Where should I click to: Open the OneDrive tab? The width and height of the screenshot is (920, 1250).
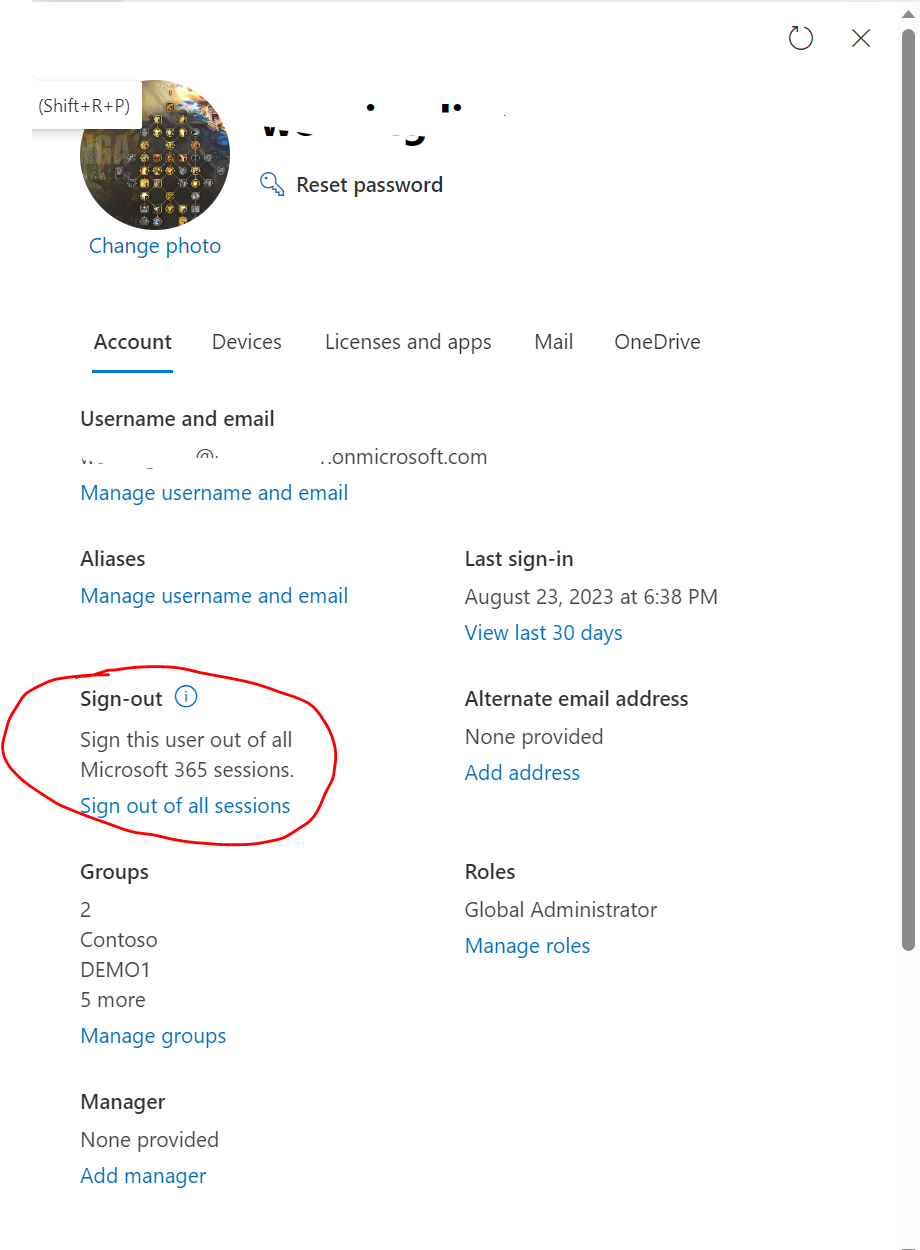(656, 342)
